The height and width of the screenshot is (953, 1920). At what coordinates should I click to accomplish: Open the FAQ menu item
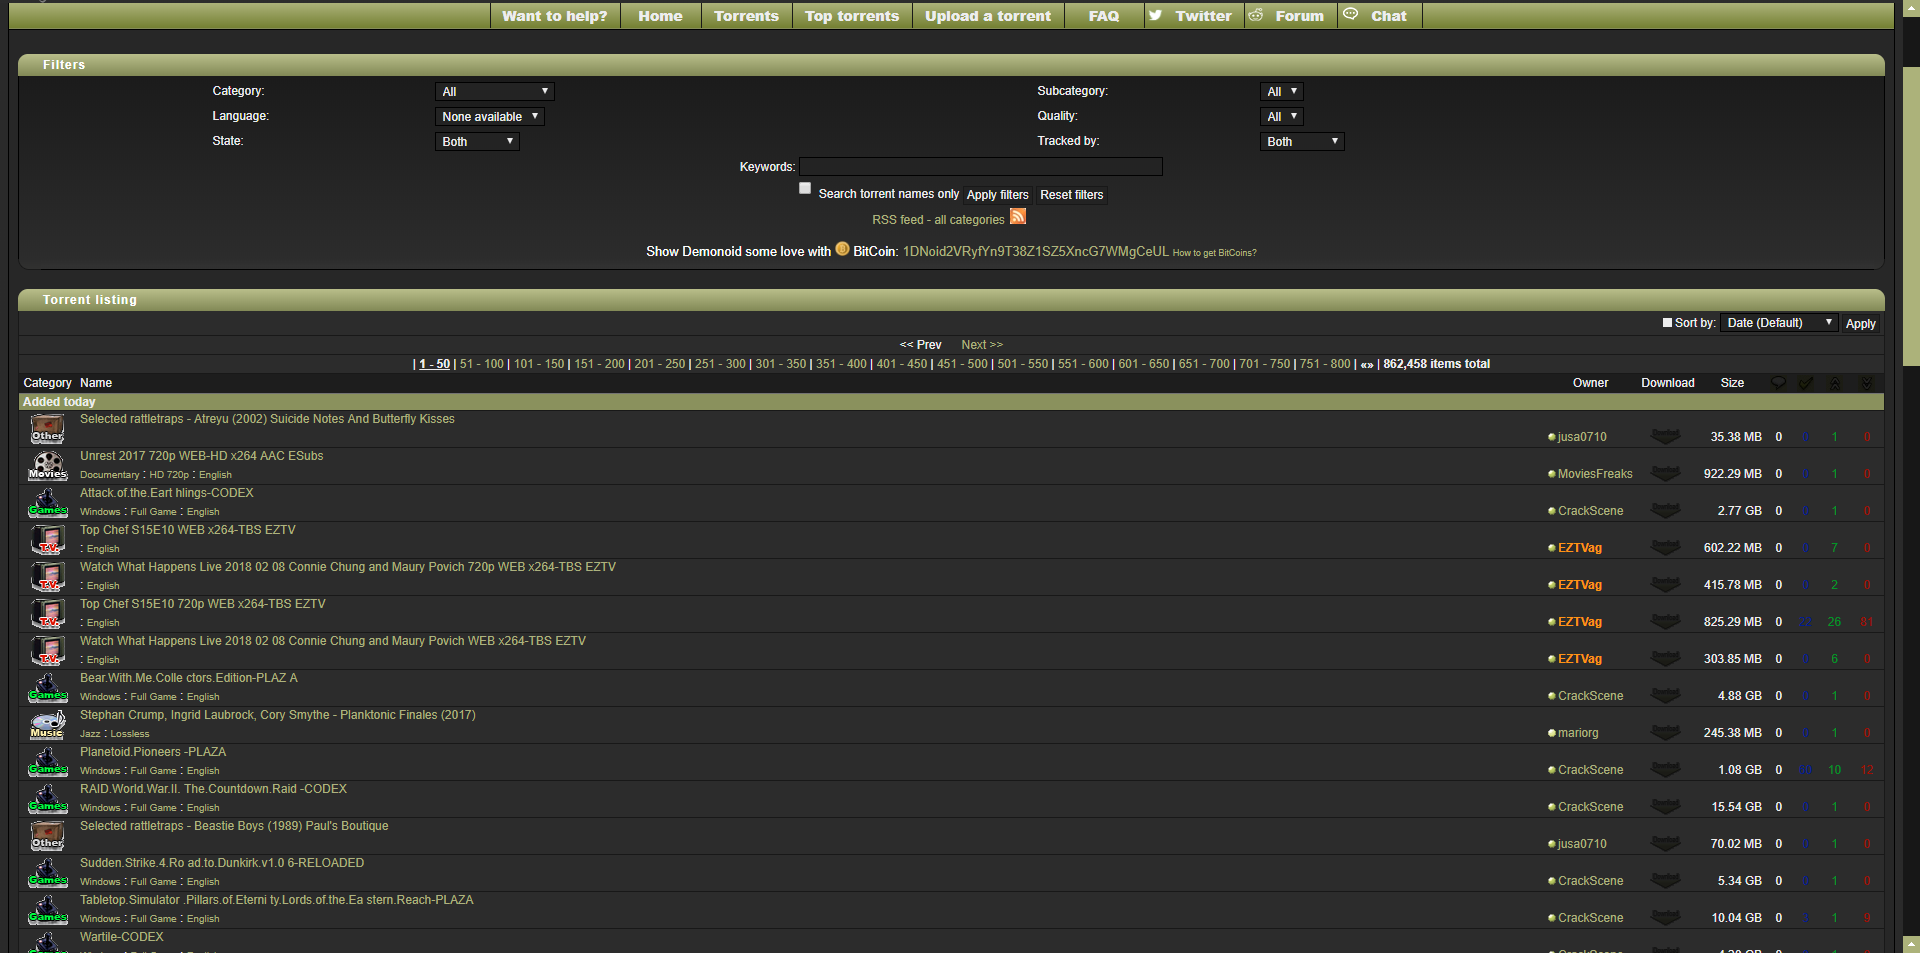(1104, 16)
